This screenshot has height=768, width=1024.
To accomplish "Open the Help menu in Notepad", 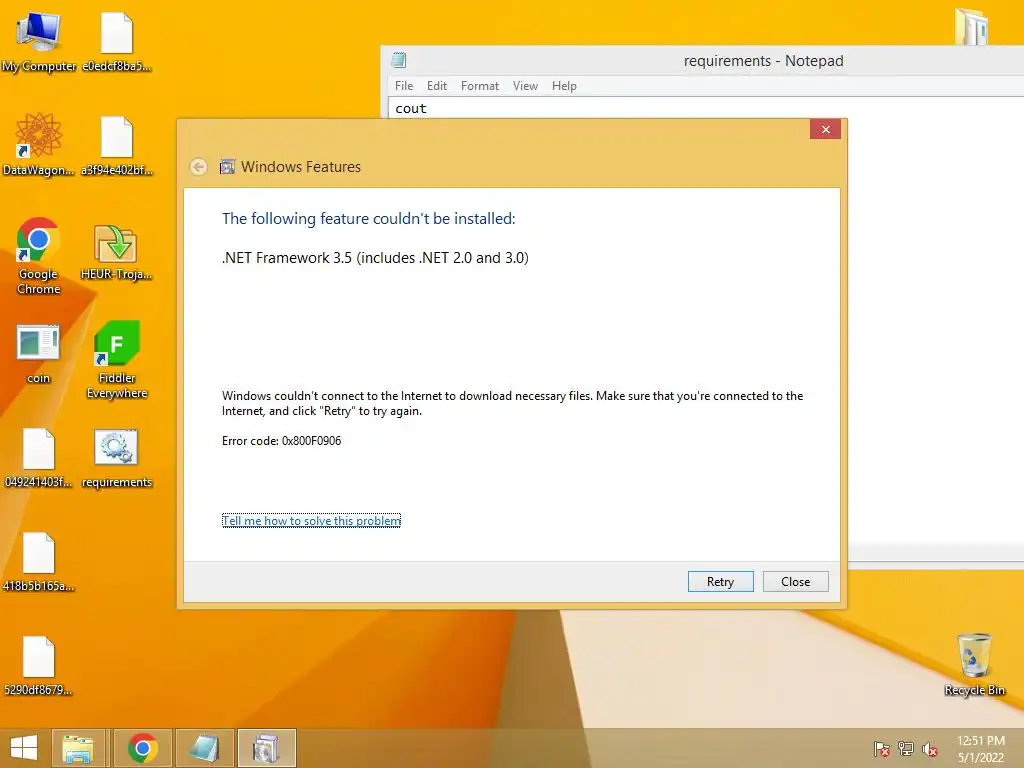I will pyautogui.click(x=564, y=86).
